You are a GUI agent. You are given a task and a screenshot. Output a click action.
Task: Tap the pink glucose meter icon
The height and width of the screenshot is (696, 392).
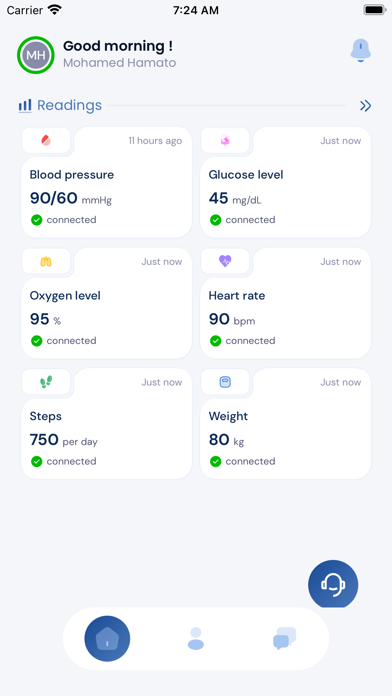(x=225, y=140)
